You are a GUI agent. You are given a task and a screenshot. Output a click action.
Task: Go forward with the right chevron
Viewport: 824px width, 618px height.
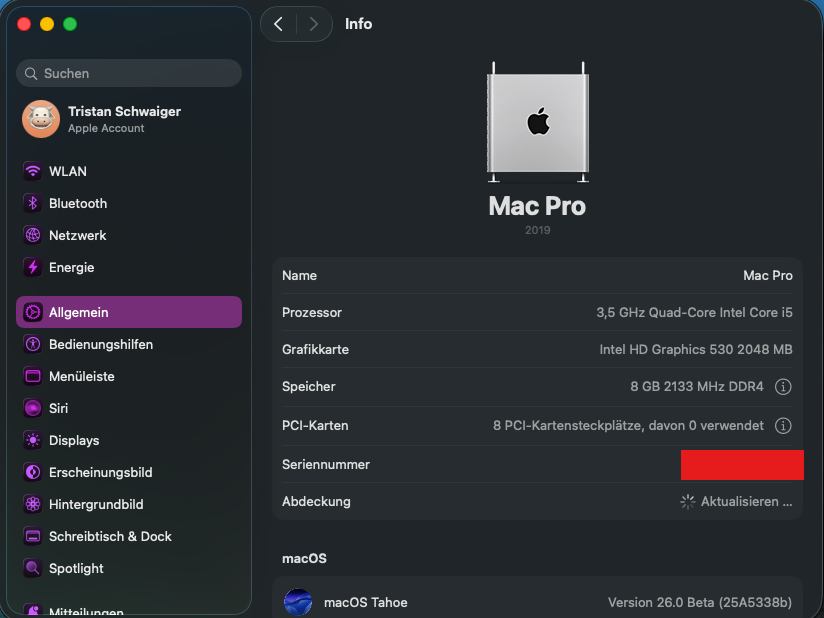[x=314, y=24]
